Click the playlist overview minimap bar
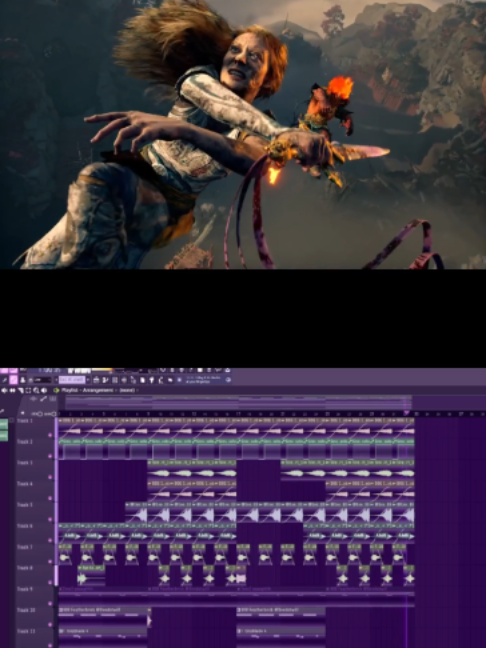 [x=238, y=403]
